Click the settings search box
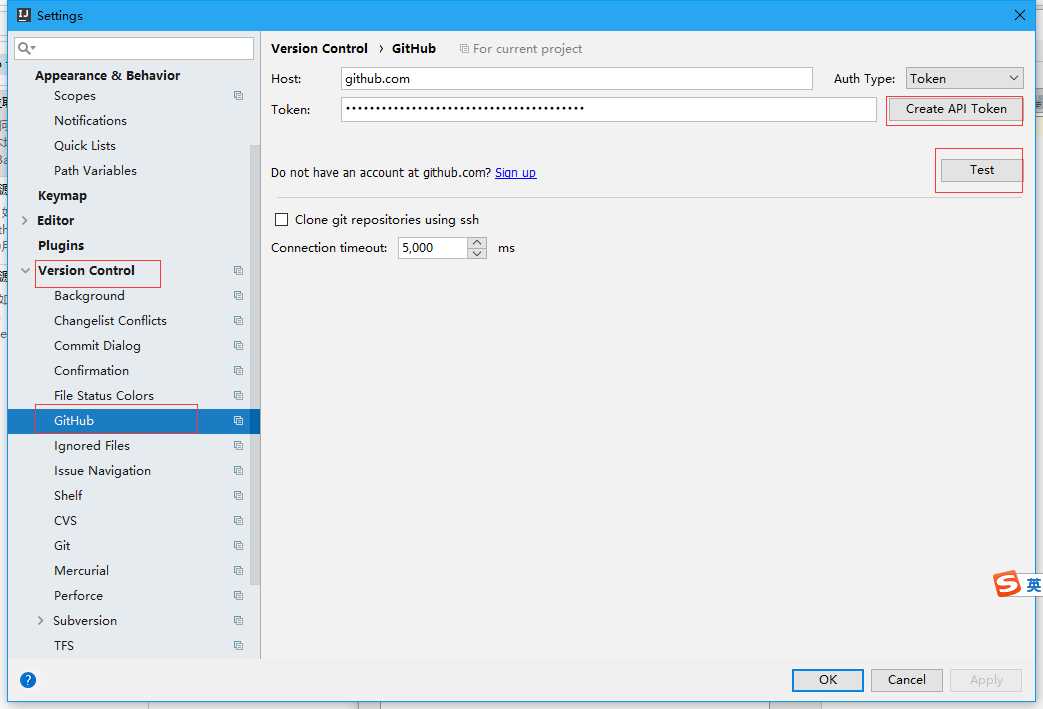The width and height of the screenshot is (1043, 709). [134, 48]
